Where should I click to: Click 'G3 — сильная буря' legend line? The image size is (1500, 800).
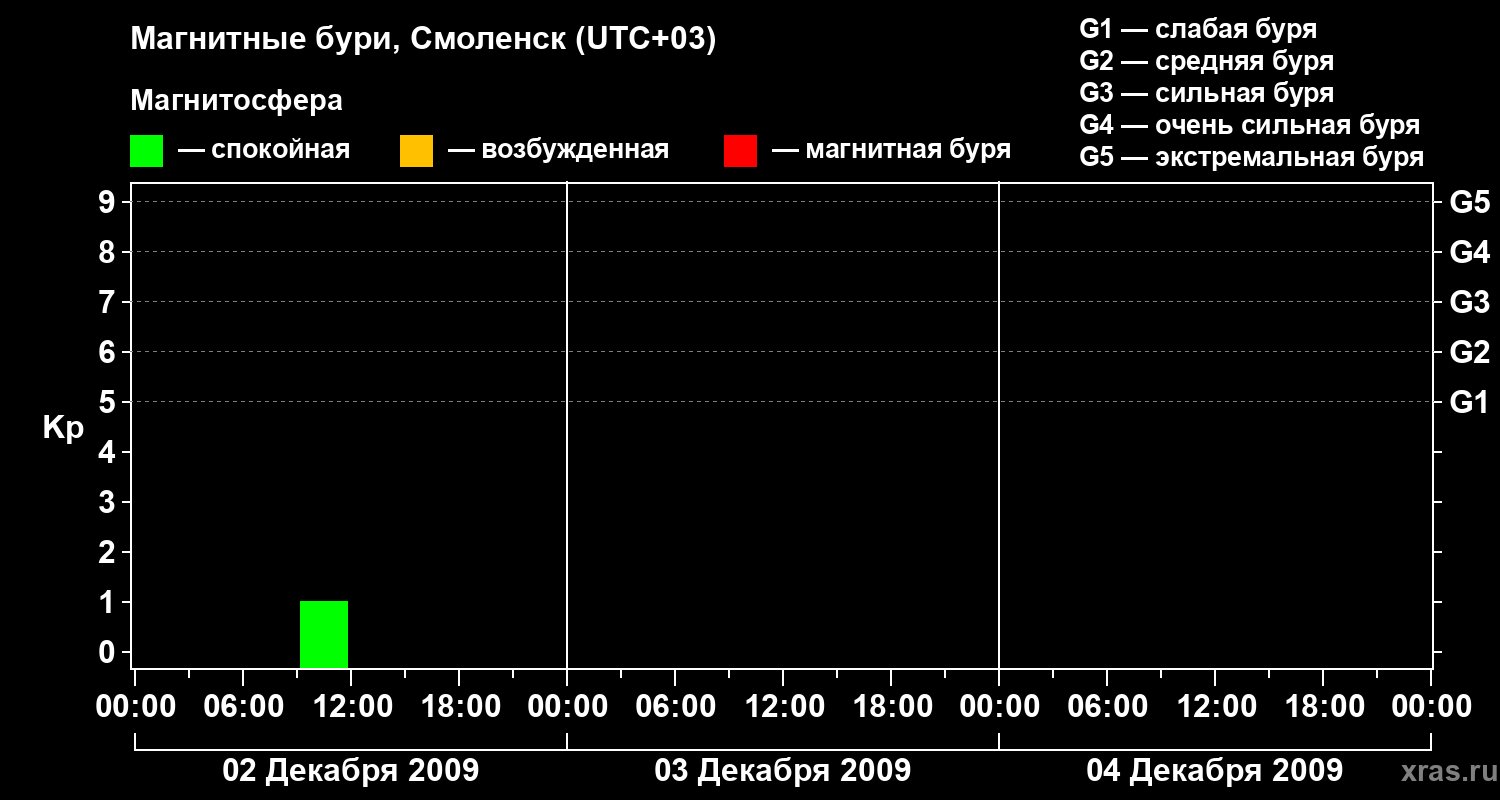[1207, 93]
